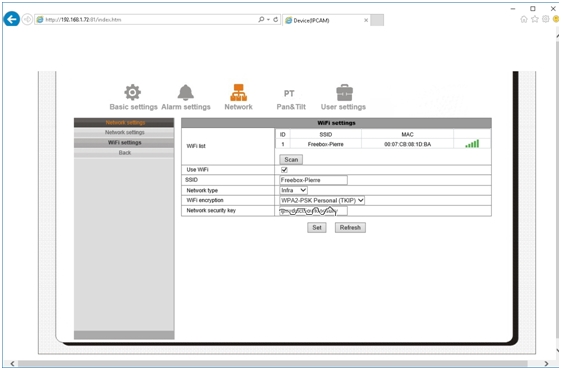The image size is (561, 370).
Task: Click the SSID input field
Action: tap(313, 180)
